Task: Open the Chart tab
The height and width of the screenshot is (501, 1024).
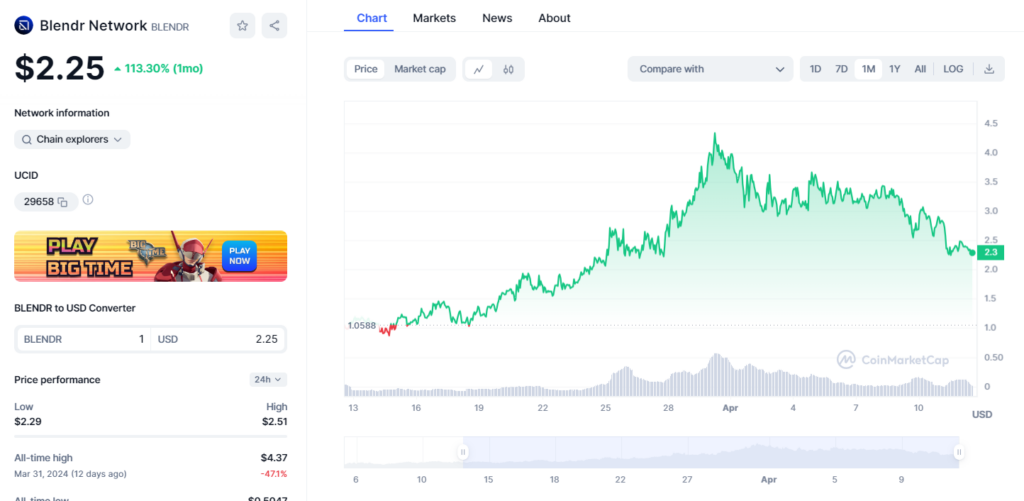Action: tap(372, 18)
